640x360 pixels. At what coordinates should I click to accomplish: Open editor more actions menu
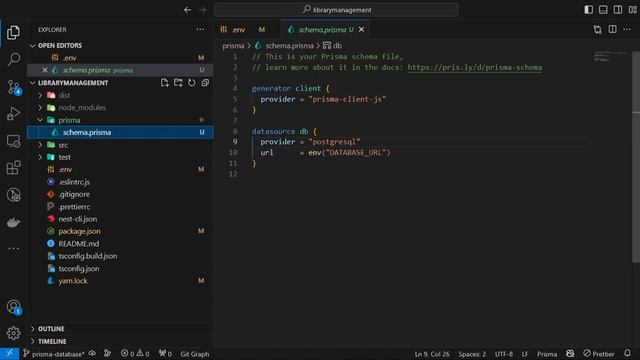pos(627,29)
